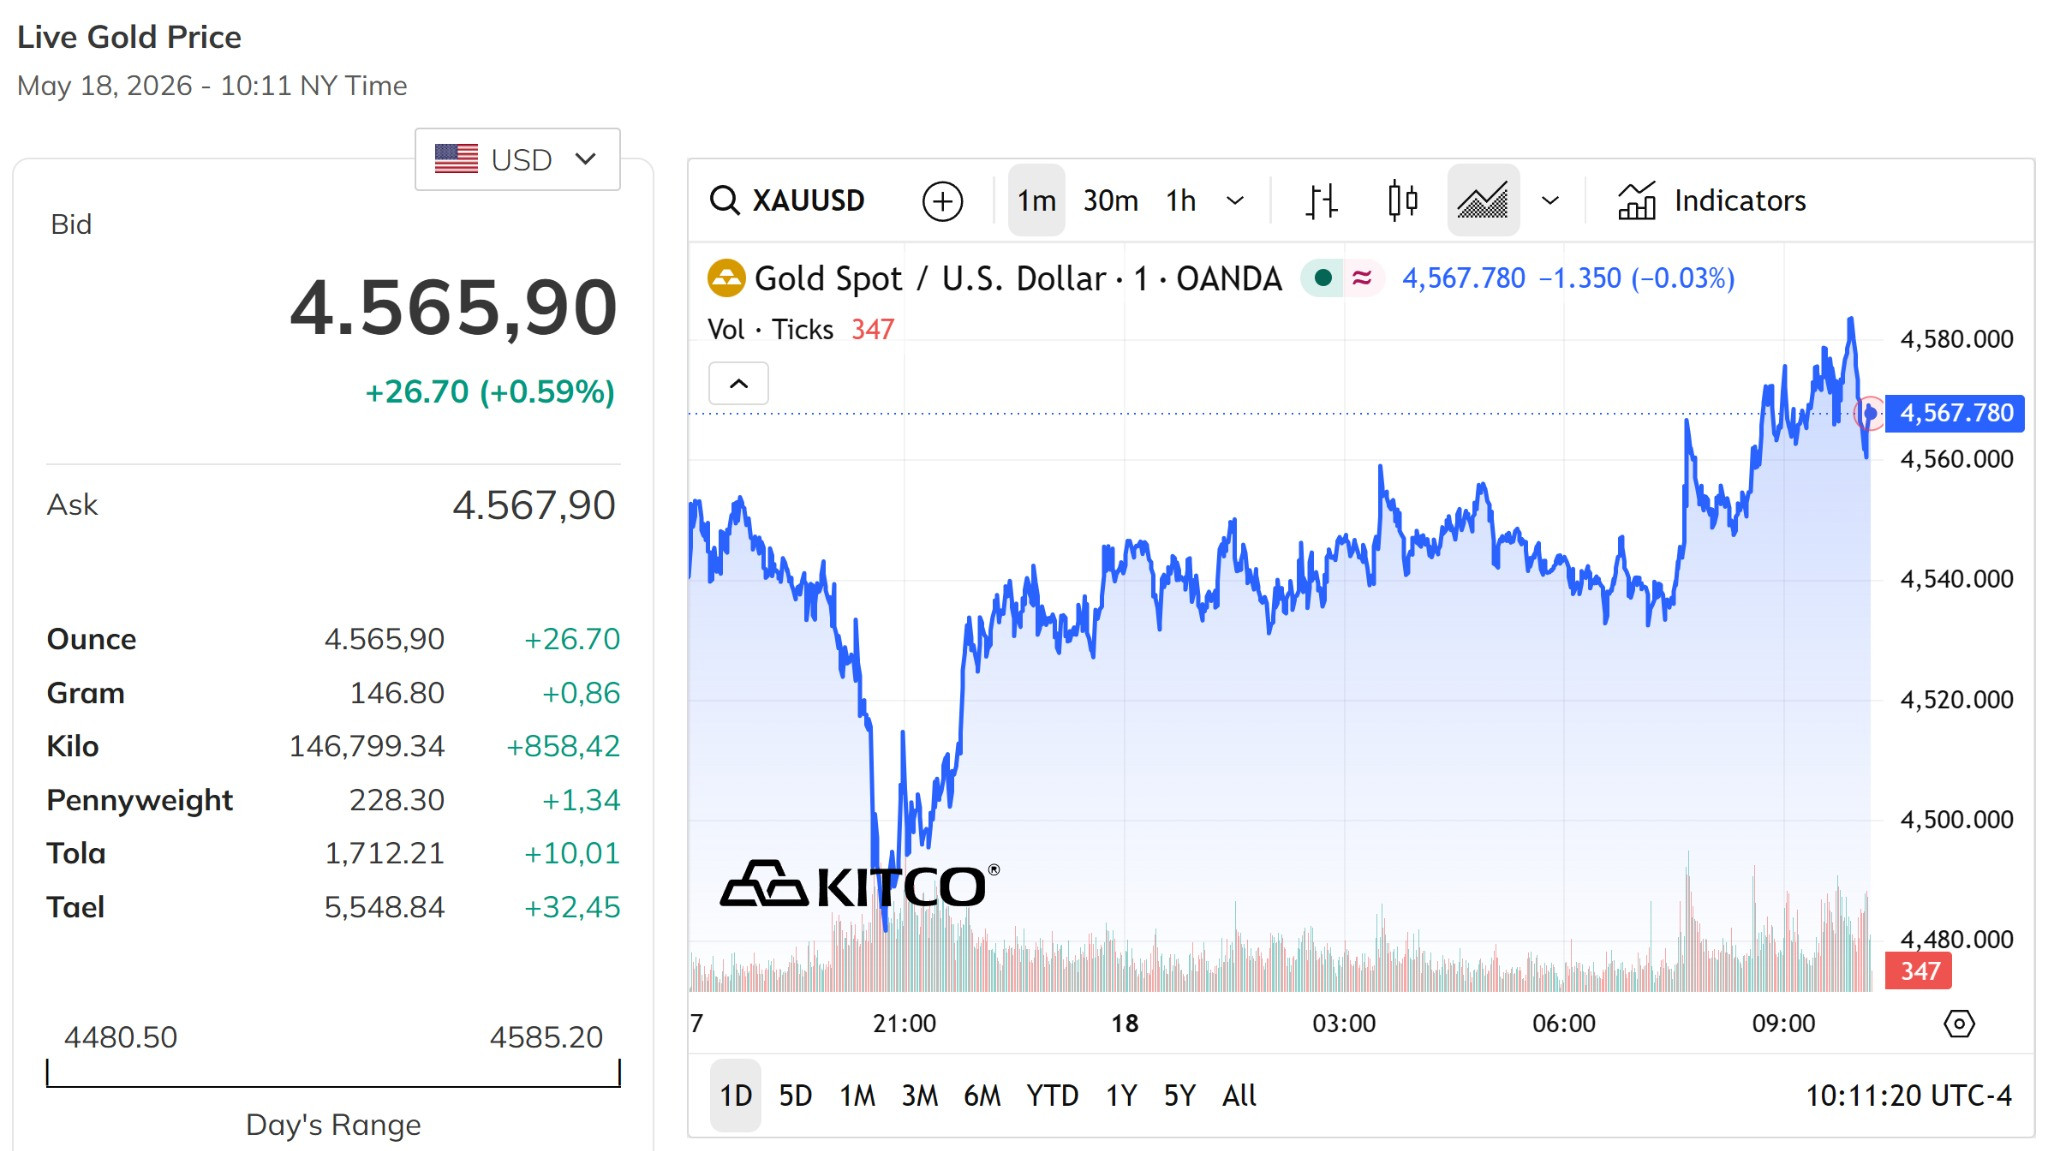Click the Day's Range bar

pyautogui.click(x=333, y=1073)
